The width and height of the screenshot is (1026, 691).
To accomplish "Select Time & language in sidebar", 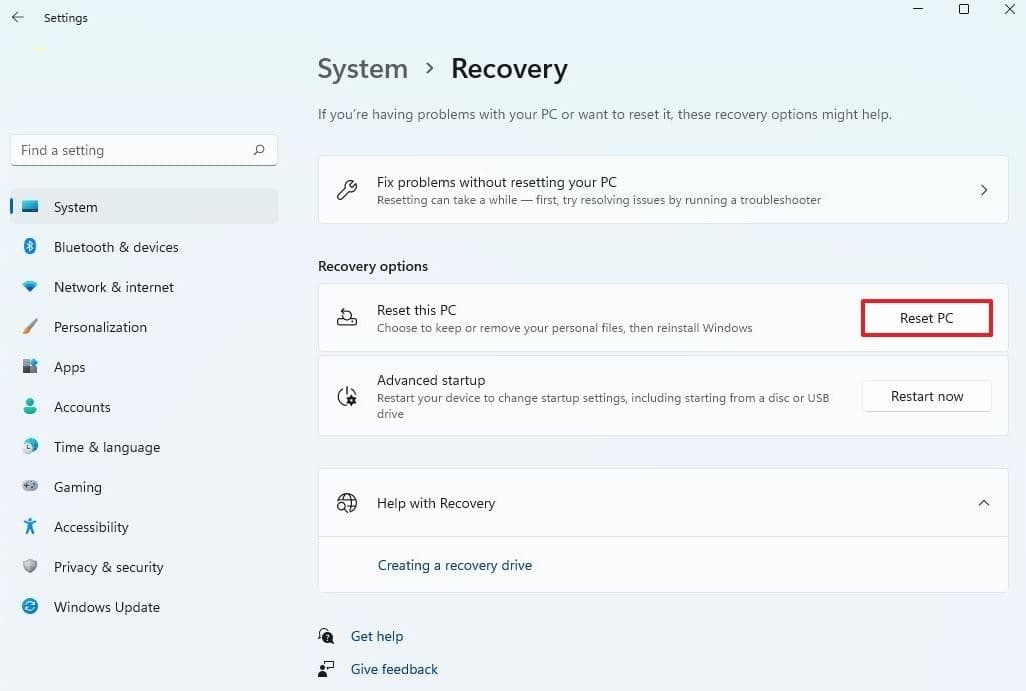I will point(106,447).
